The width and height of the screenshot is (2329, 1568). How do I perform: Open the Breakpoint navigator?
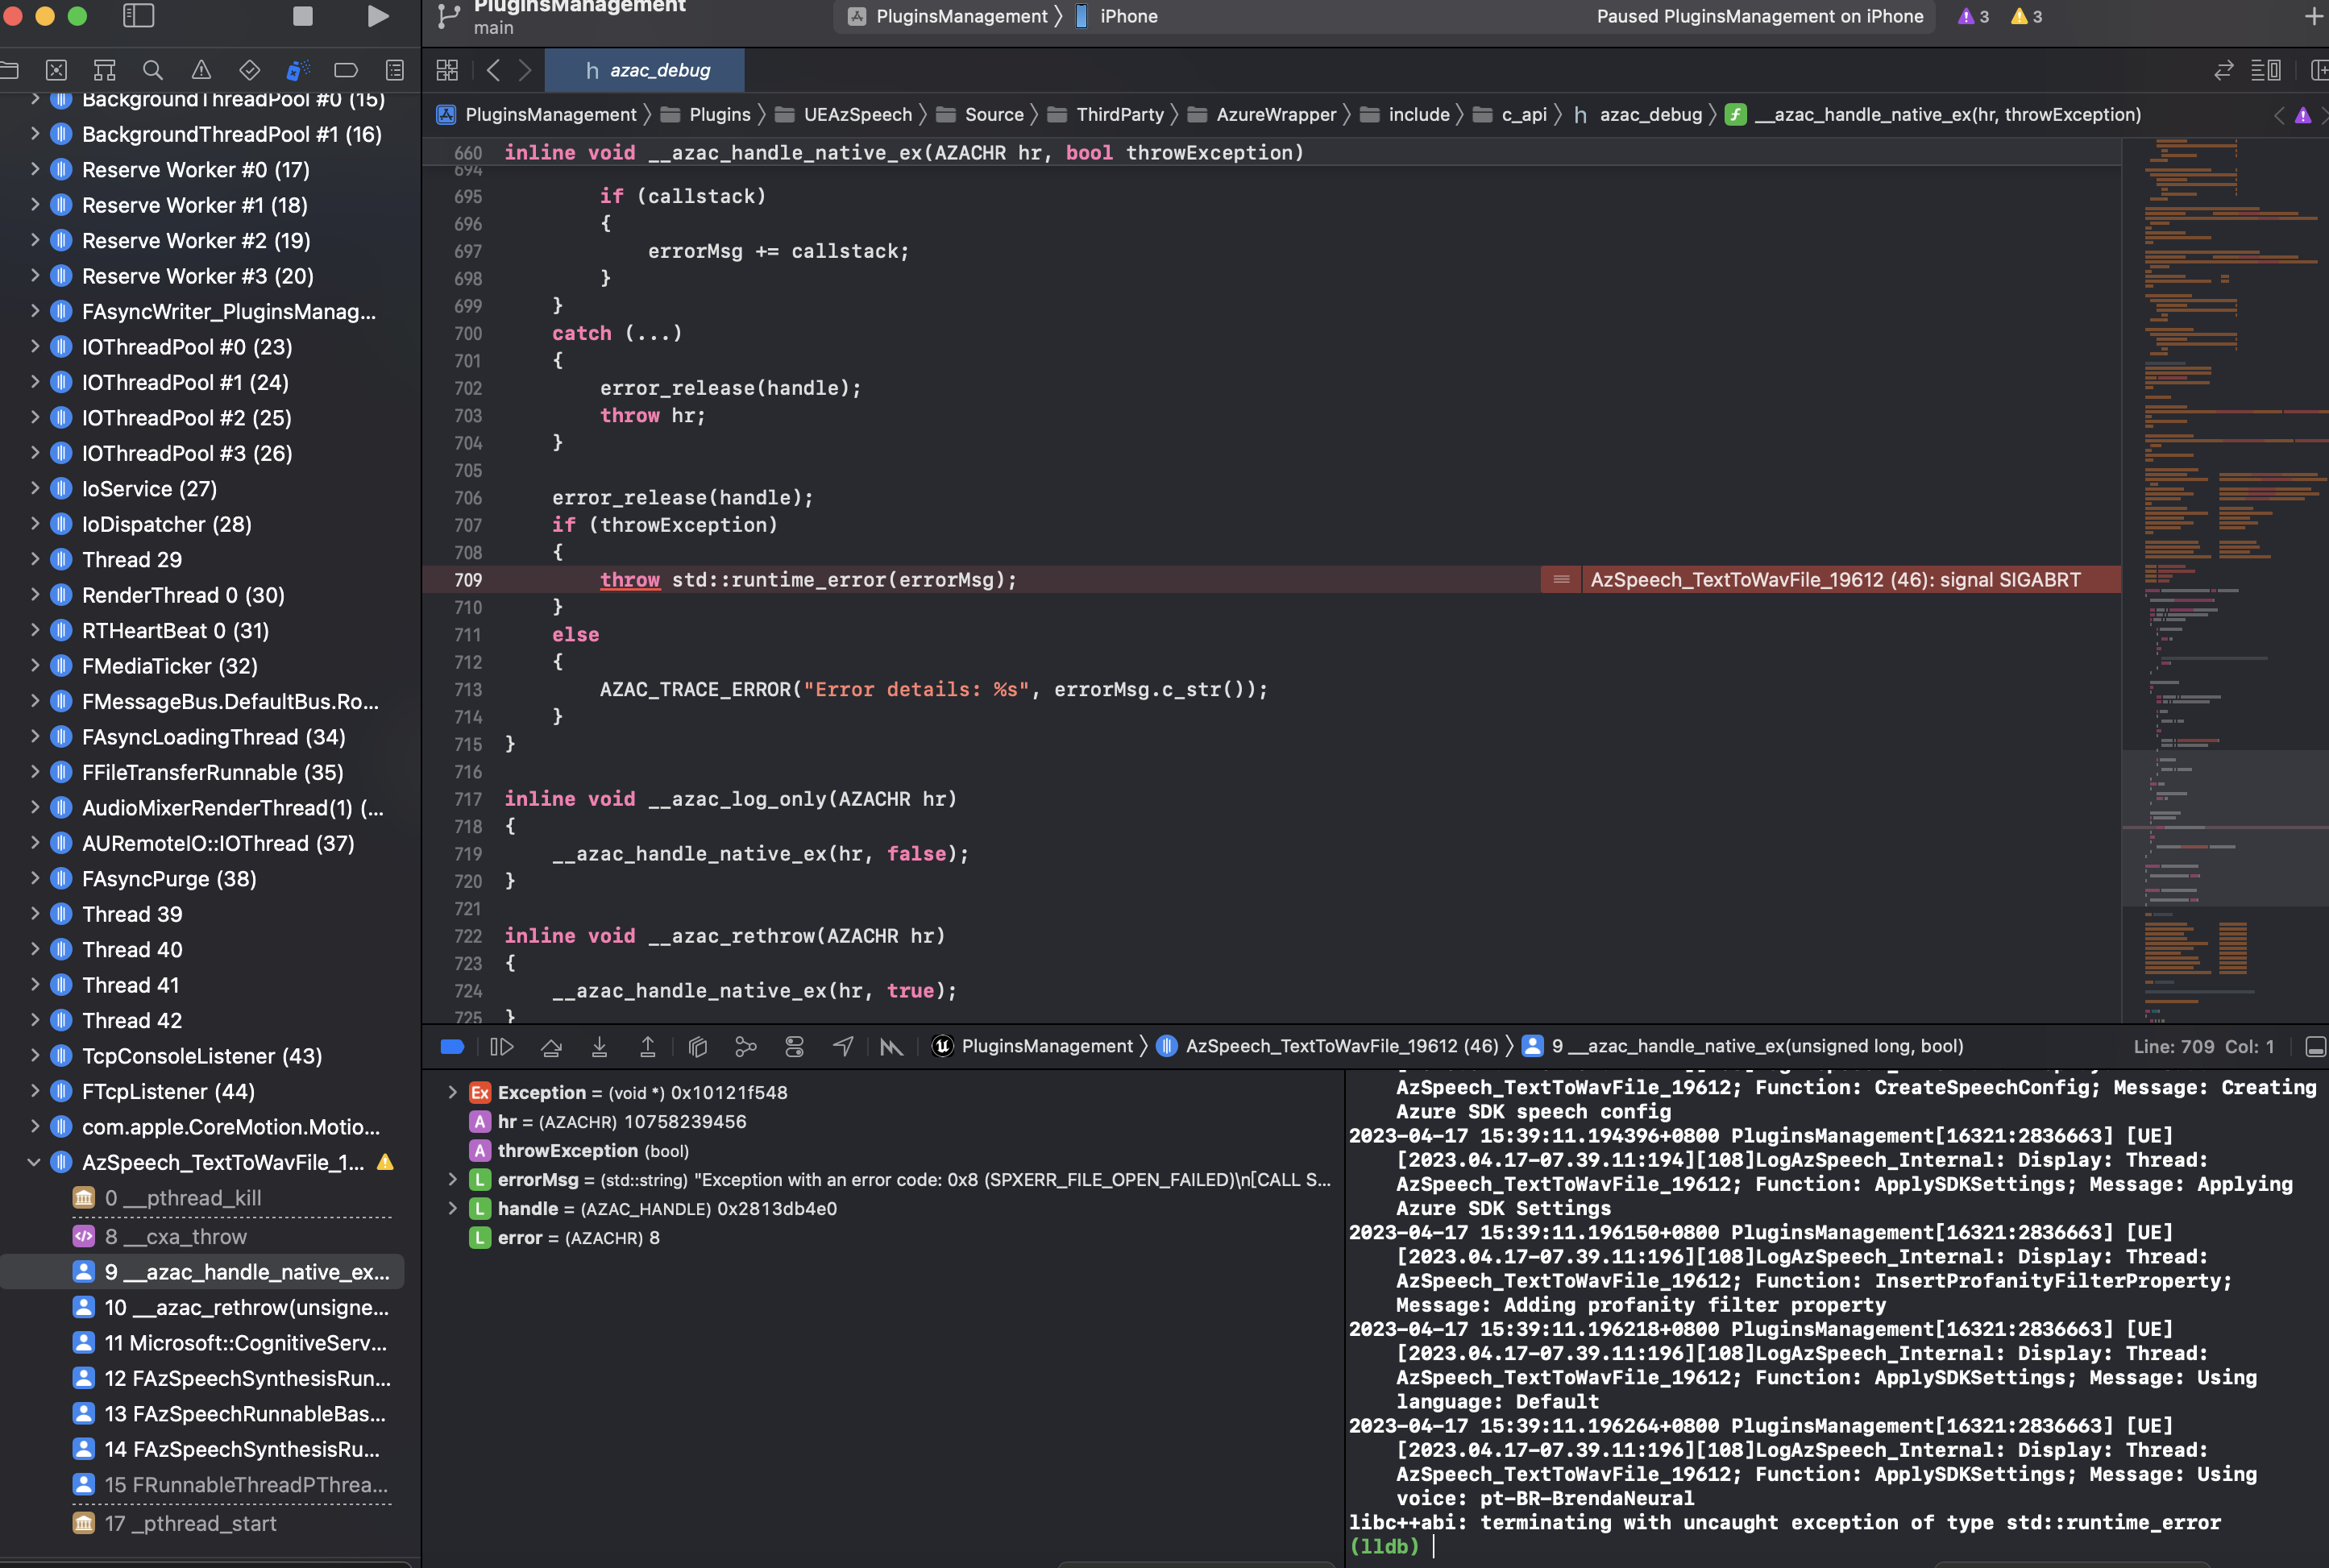[x=345, y=70]
